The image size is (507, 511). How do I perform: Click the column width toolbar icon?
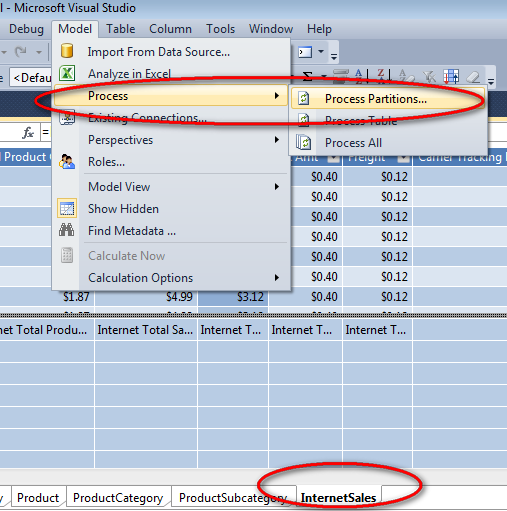pyautogui.click(x=341, y=76)
